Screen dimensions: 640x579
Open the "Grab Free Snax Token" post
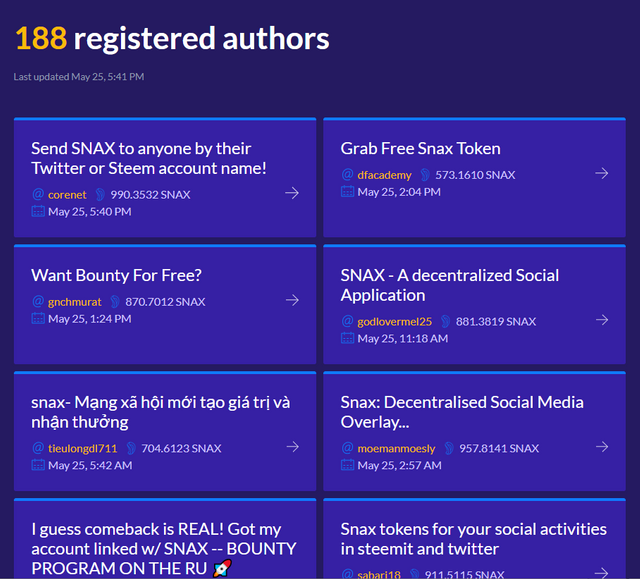tap(420, 148)
